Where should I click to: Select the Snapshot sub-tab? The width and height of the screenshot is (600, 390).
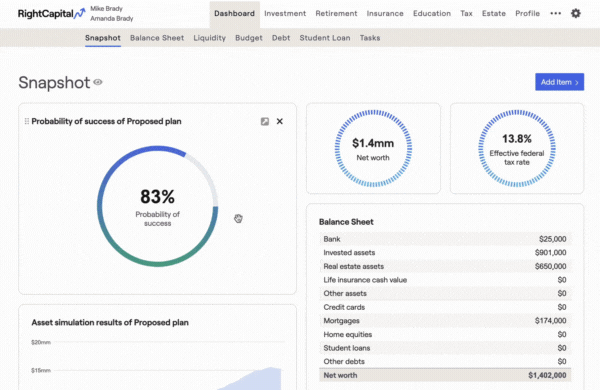coord(103,38)
